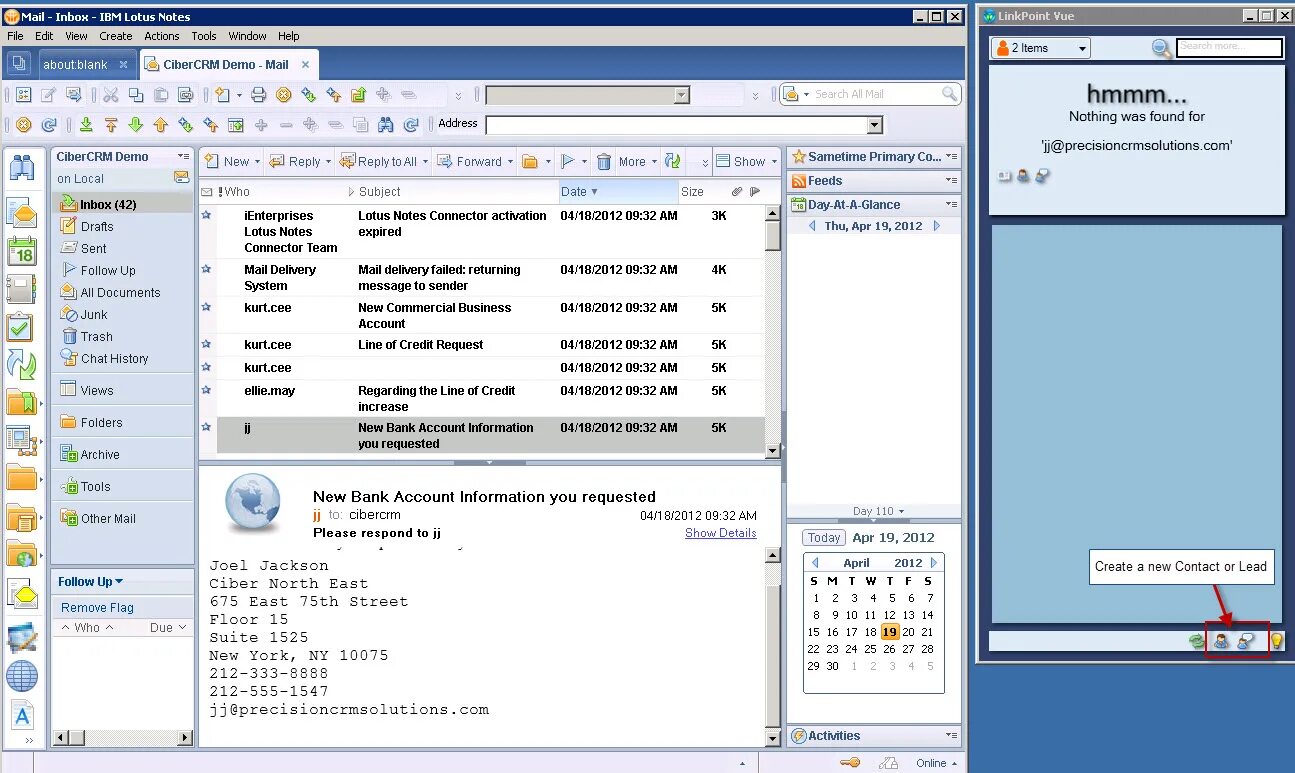Open the Create menu
Screen dimensions: 1295x773
(116, 36)
